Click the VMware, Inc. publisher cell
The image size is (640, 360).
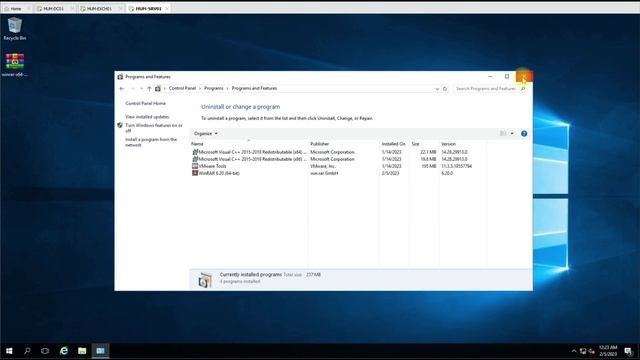[x=323, y=166]
